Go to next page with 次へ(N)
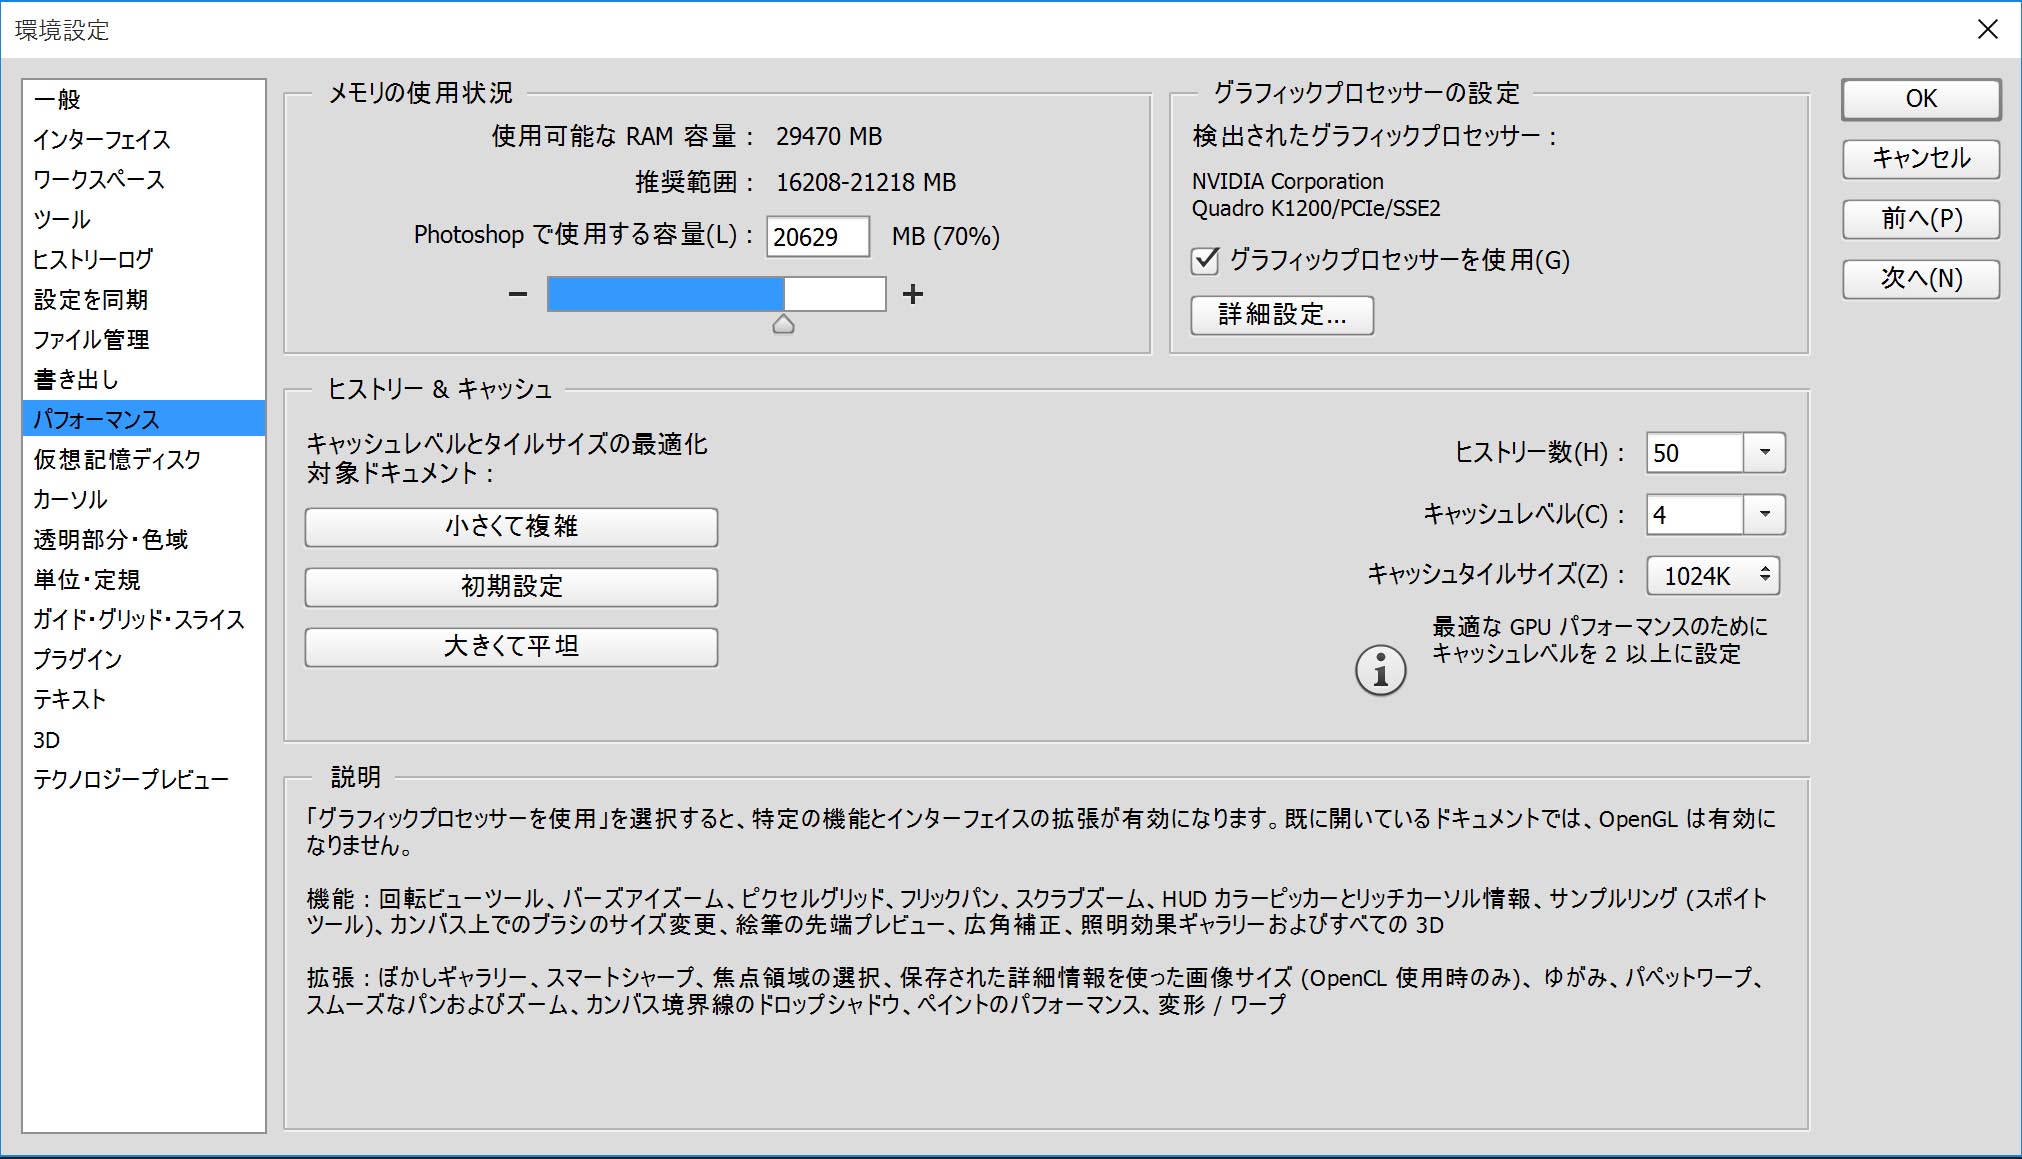The image size is (2022, 1159). click(1919, 279)
